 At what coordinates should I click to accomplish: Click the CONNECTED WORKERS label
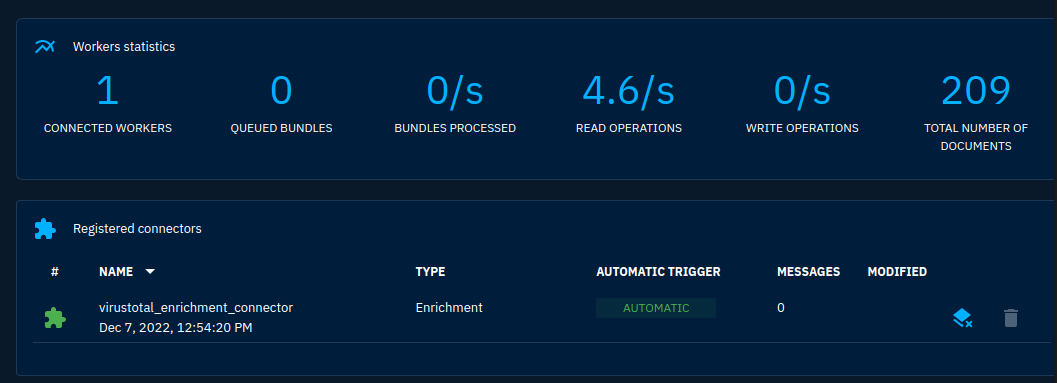point(108,128)
